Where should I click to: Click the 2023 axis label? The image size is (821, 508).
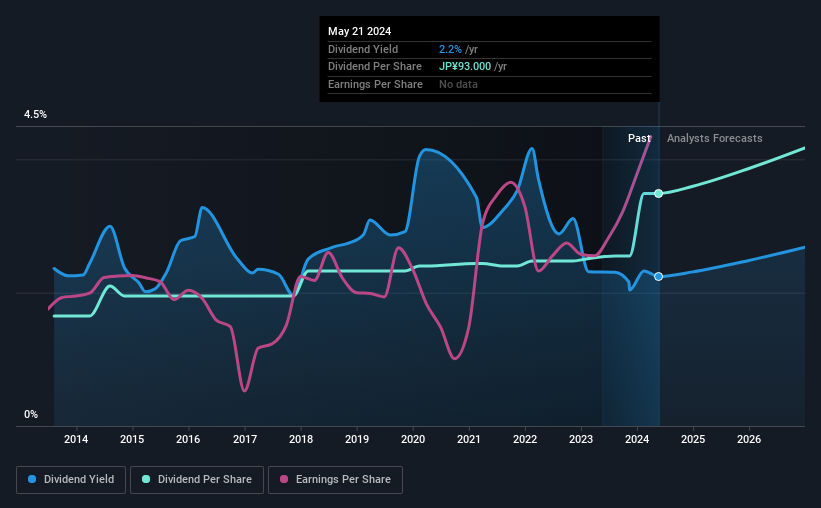pos(581,439)
